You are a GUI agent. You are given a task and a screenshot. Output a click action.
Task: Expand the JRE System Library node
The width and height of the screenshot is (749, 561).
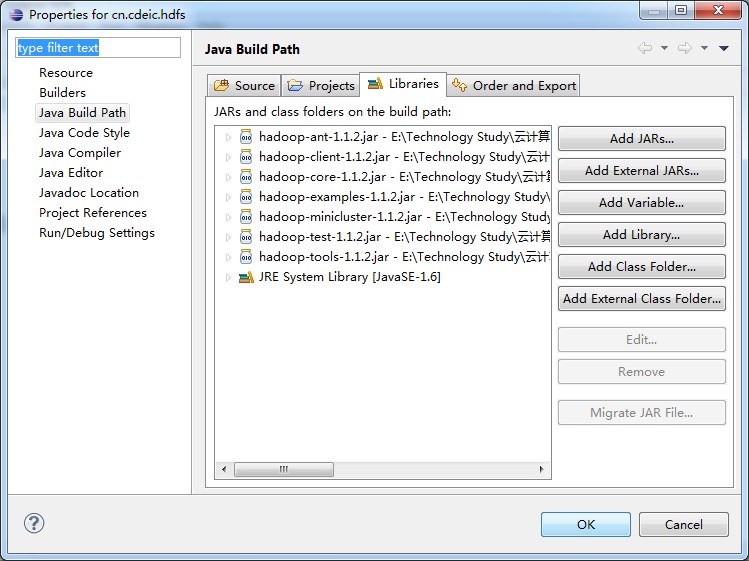228,277
